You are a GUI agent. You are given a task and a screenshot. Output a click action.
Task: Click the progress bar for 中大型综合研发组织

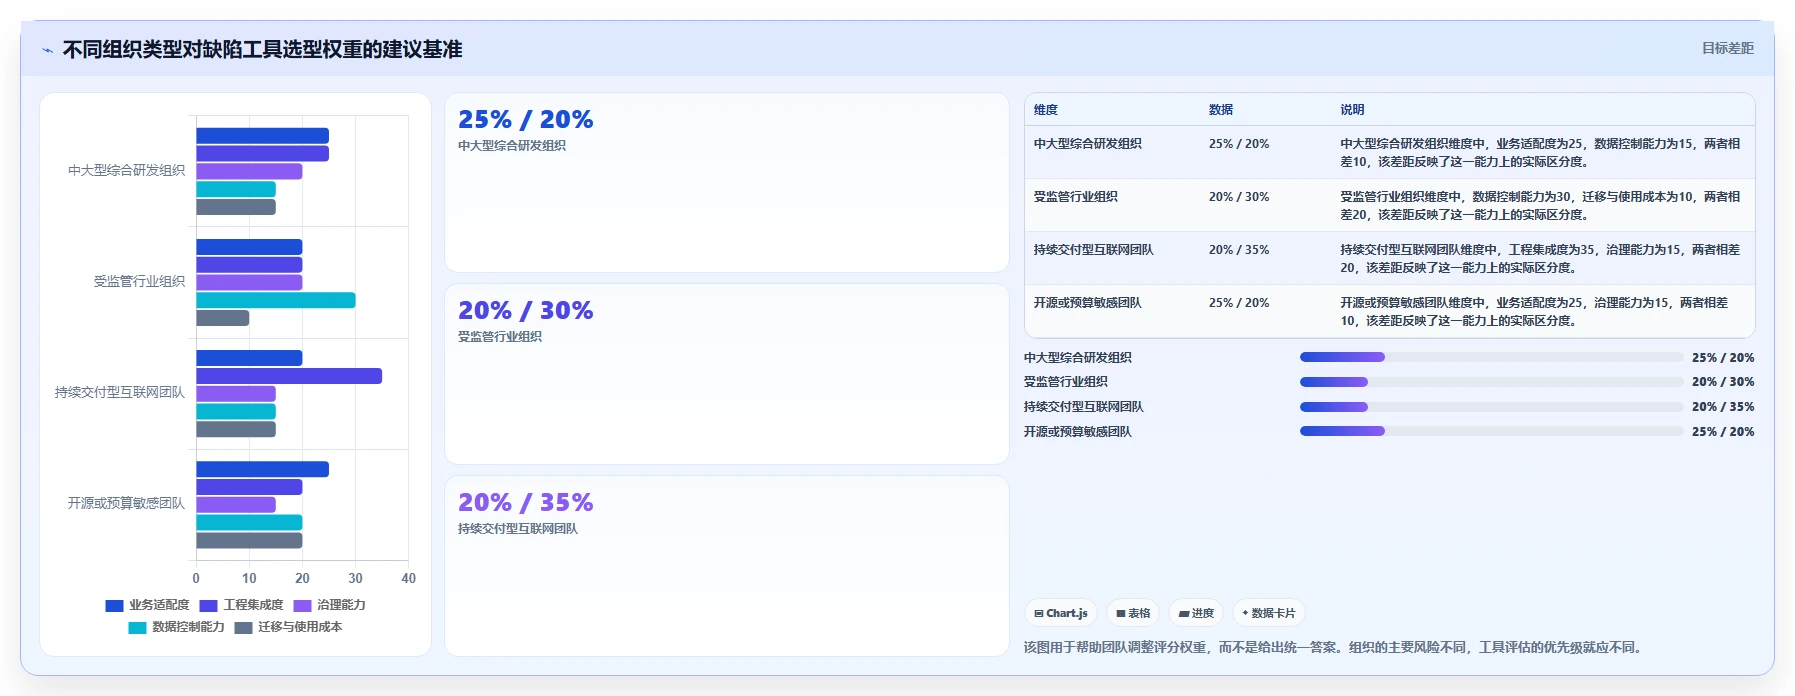pyautogui.click(x=1491, y=357)
